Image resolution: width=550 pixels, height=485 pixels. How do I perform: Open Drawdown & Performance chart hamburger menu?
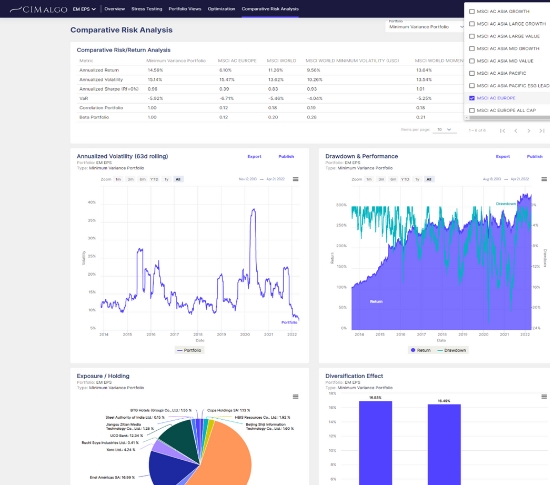(x=544, y=179)
